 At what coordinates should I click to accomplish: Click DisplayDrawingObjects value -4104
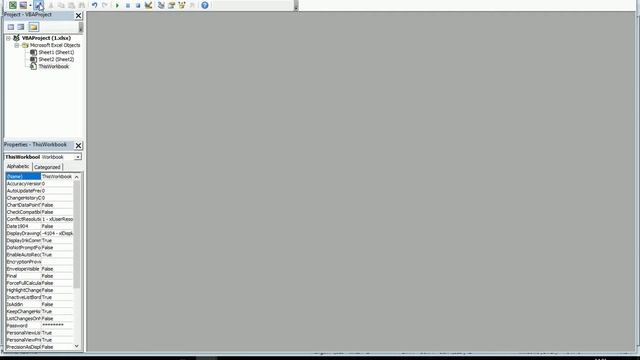[57, 233]
